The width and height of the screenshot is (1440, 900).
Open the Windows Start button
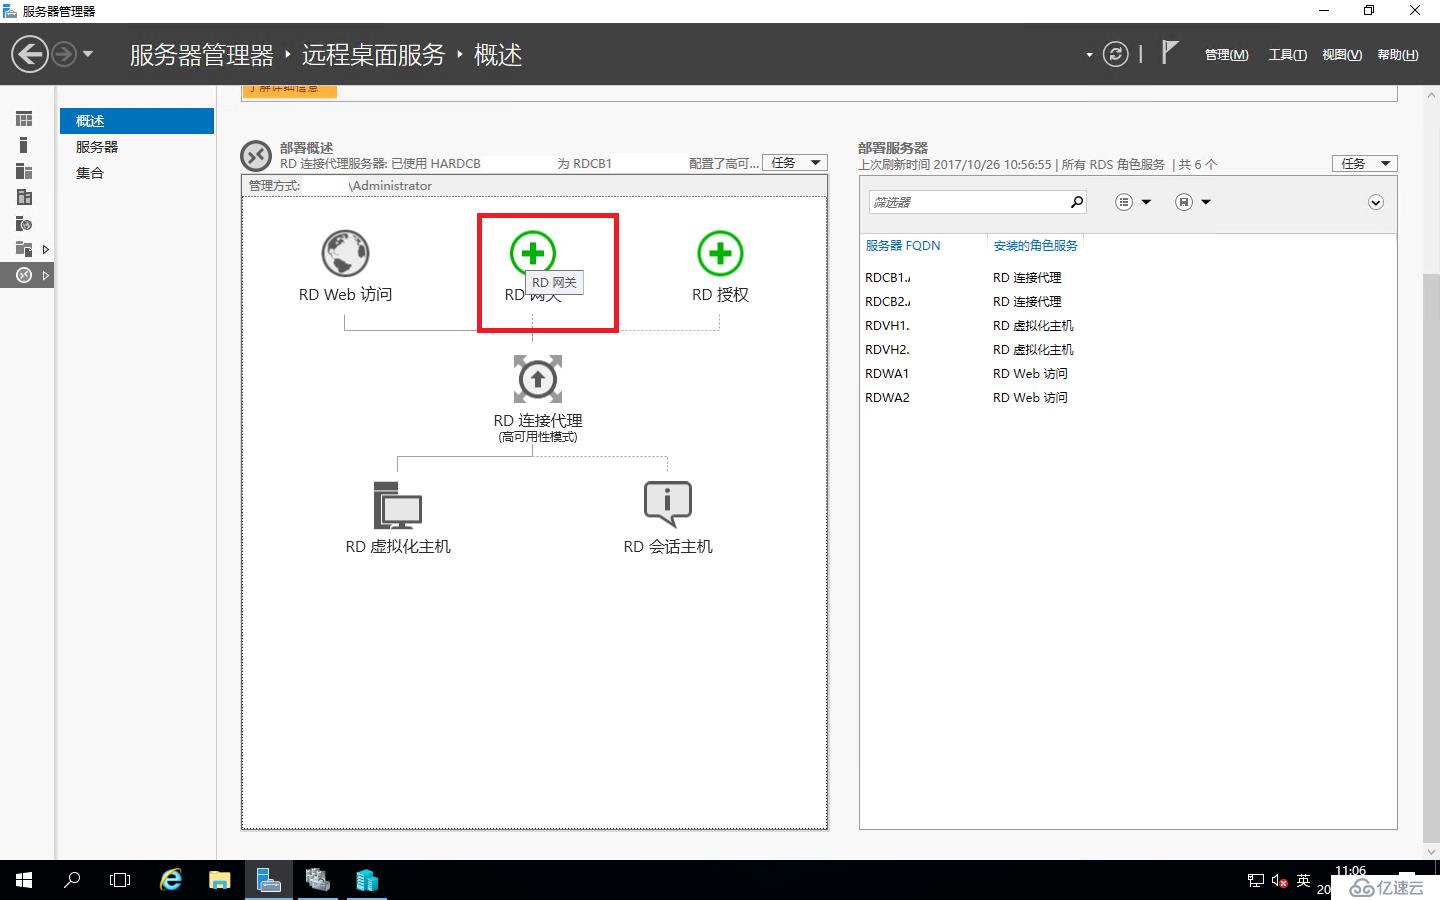point(24,880)
